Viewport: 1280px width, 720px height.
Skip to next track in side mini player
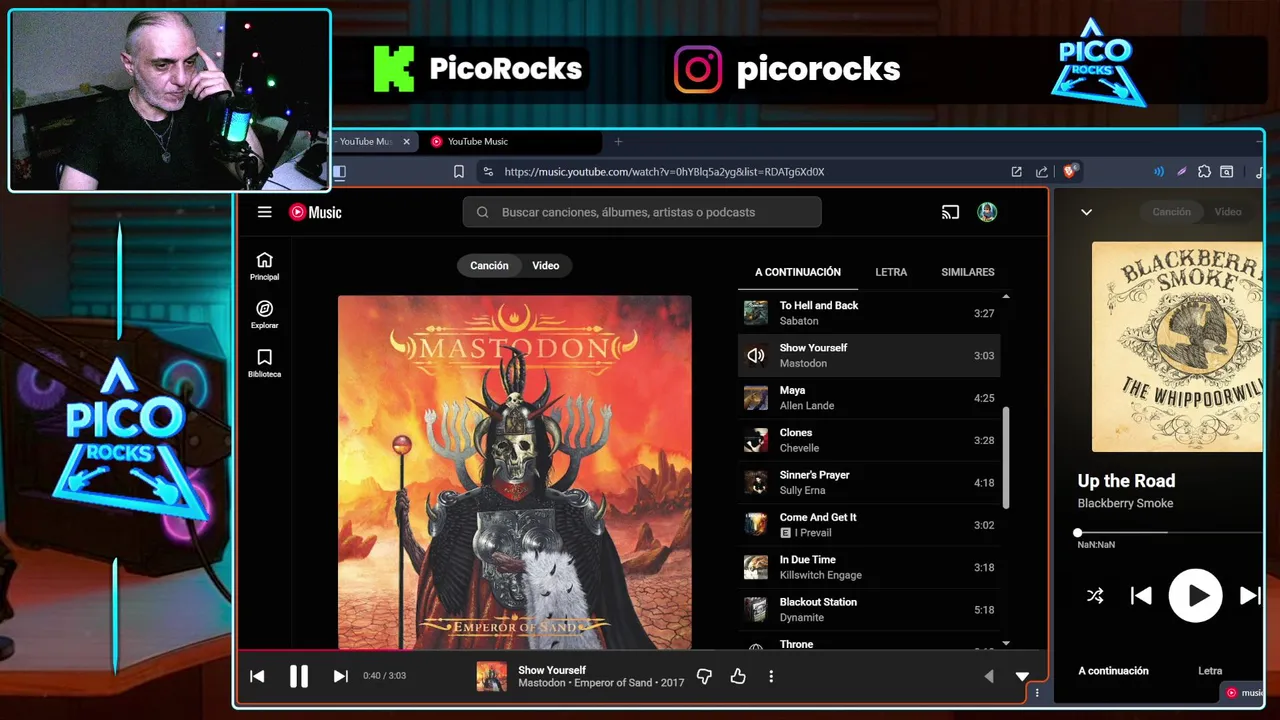[x=1250, y=596]
